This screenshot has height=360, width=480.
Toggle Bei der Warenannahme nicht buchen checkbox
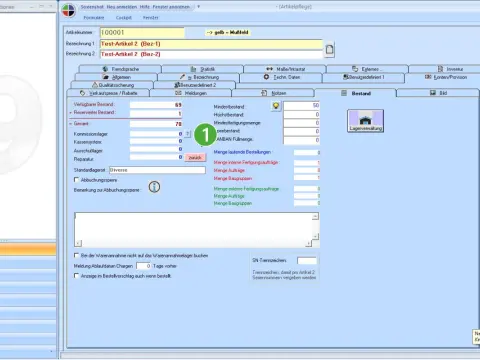76,256
